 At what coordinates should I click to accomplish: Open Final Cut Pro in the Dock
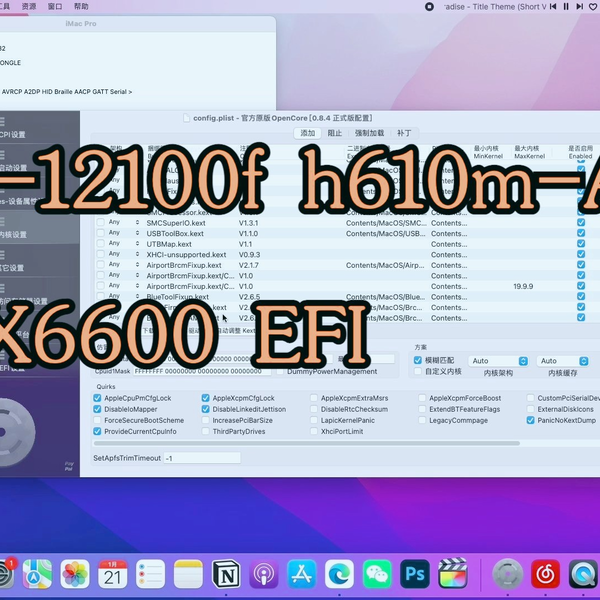453,574
